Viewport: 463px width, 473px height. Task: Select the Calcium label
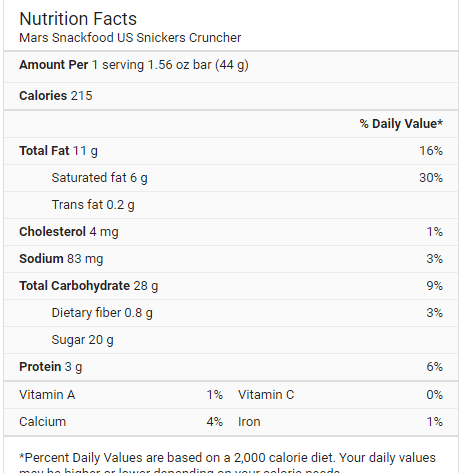tap(42, 422)
